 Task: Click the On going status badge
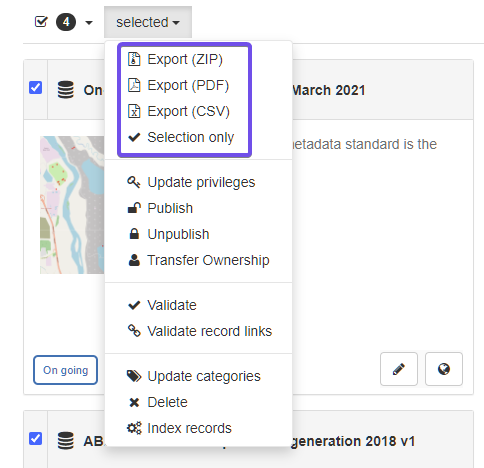[65, 370]
